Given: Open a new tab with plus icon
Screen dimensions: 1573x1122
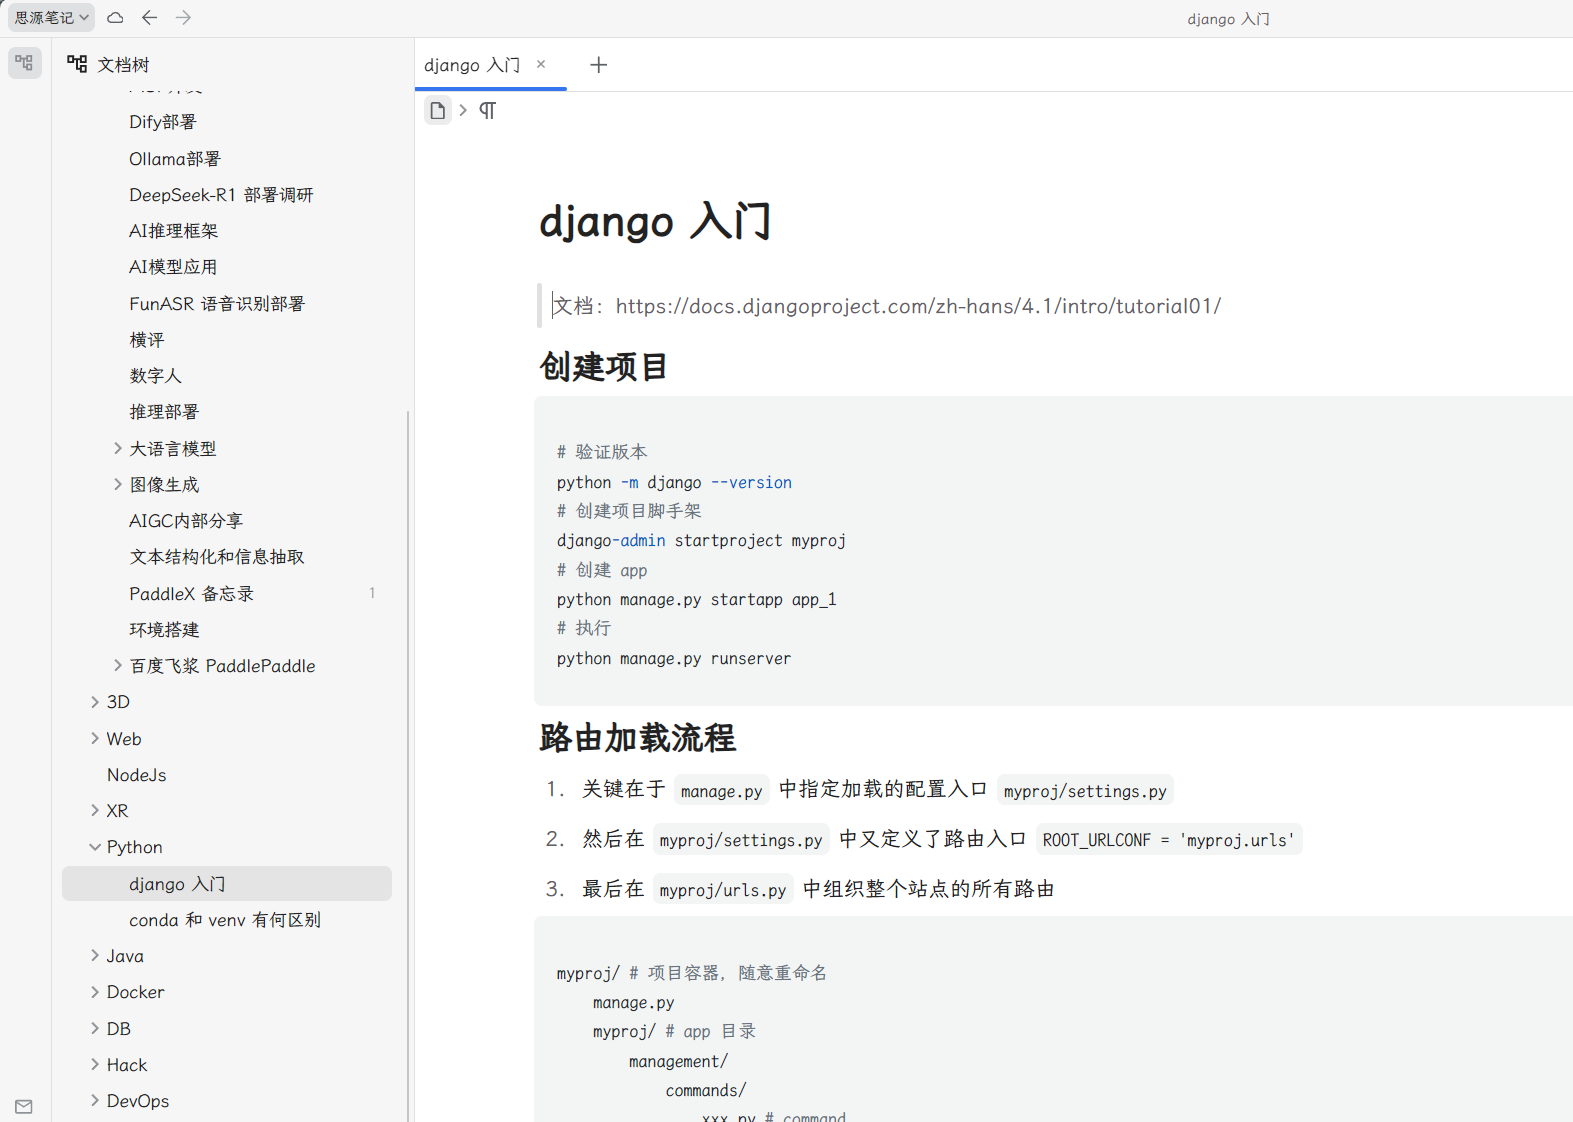Looking at the screenshot, I should tap(598, 65).
